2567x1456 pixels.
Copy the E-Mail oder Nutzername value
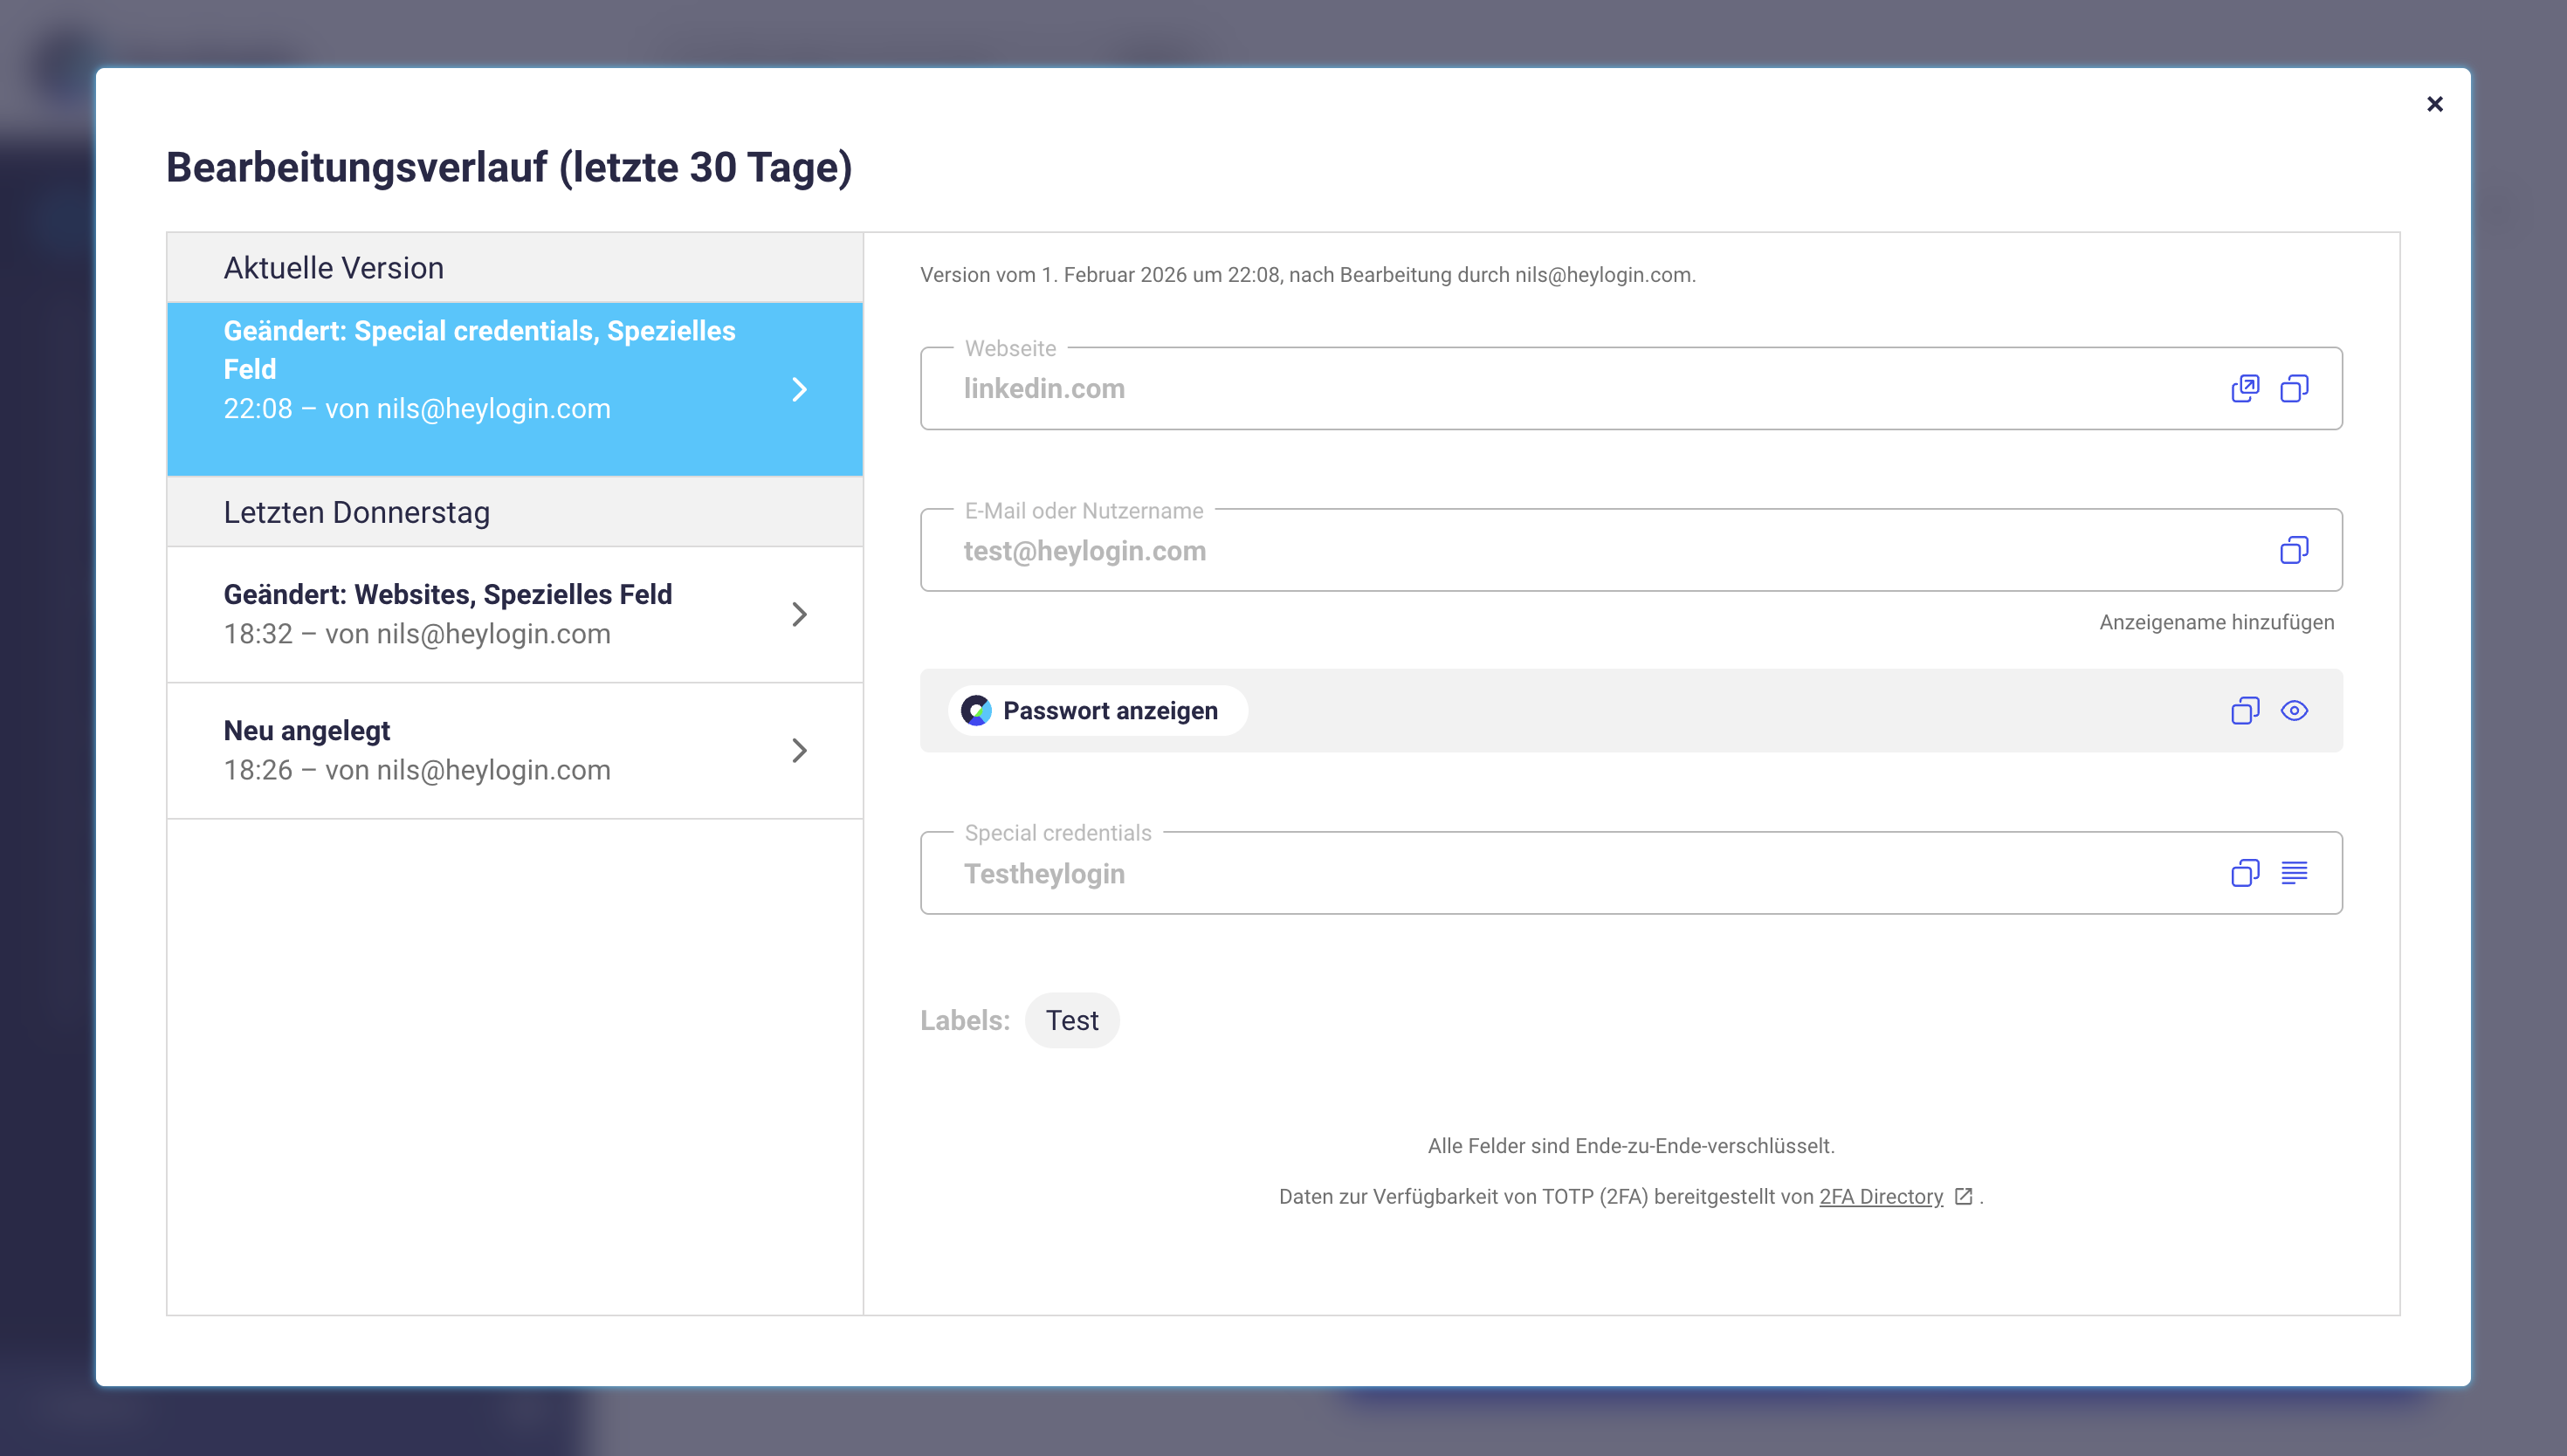[2293, 550]
